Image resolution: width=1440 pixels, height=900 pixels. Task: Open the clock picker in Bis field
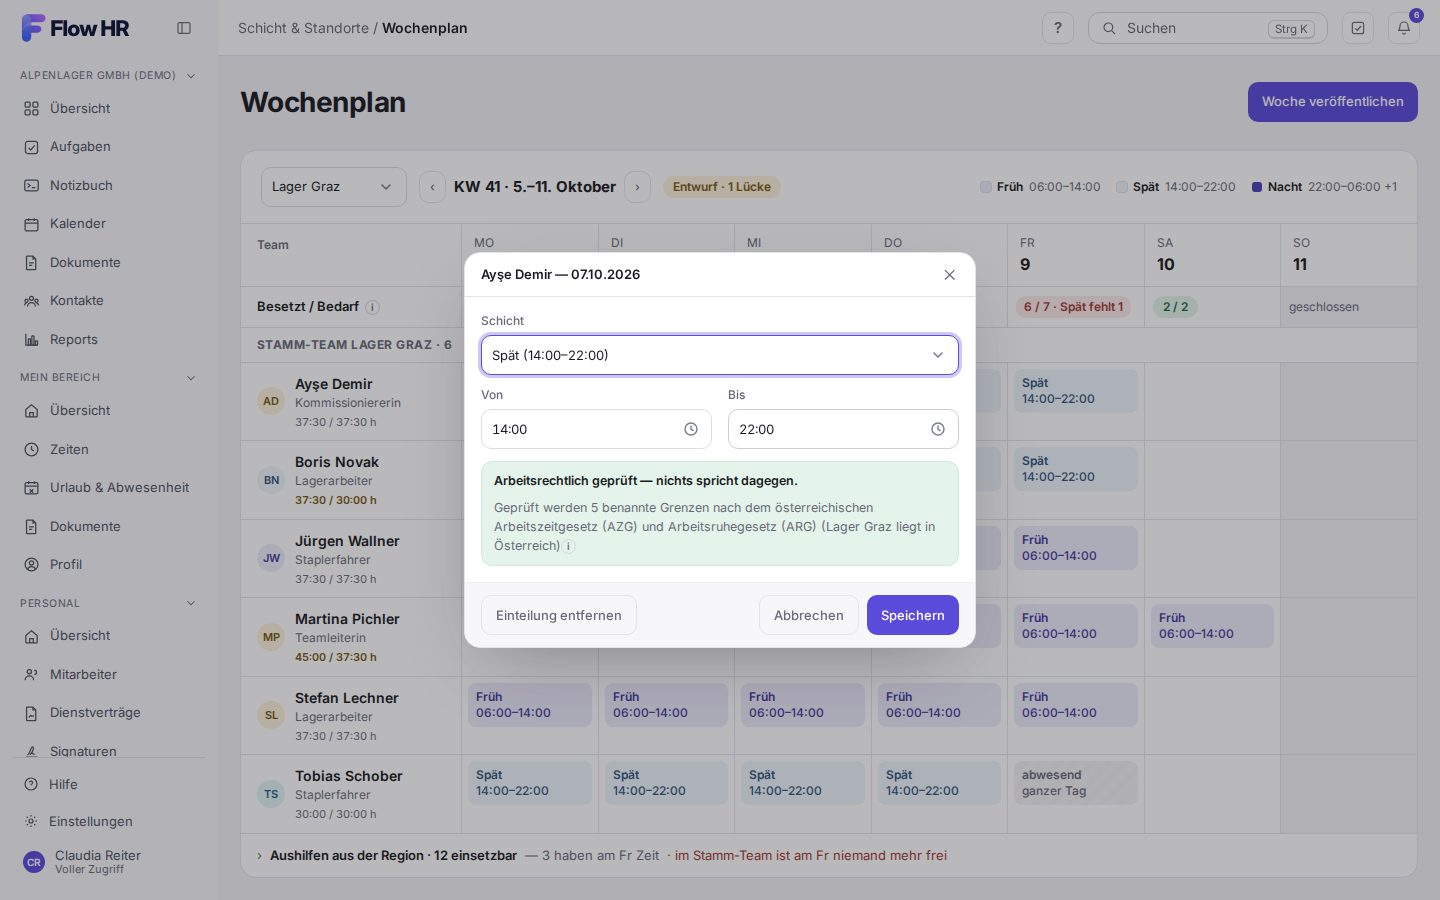[x=938, y=429]
